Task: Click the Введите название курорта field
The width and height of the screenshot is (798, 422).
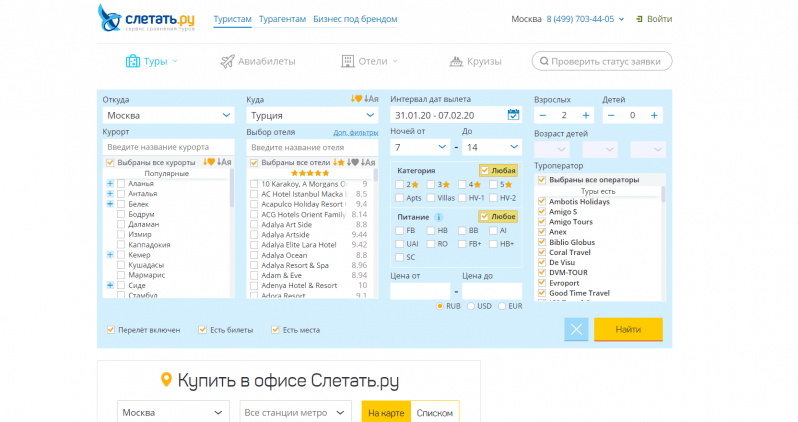Action: (x=168, y=147)
